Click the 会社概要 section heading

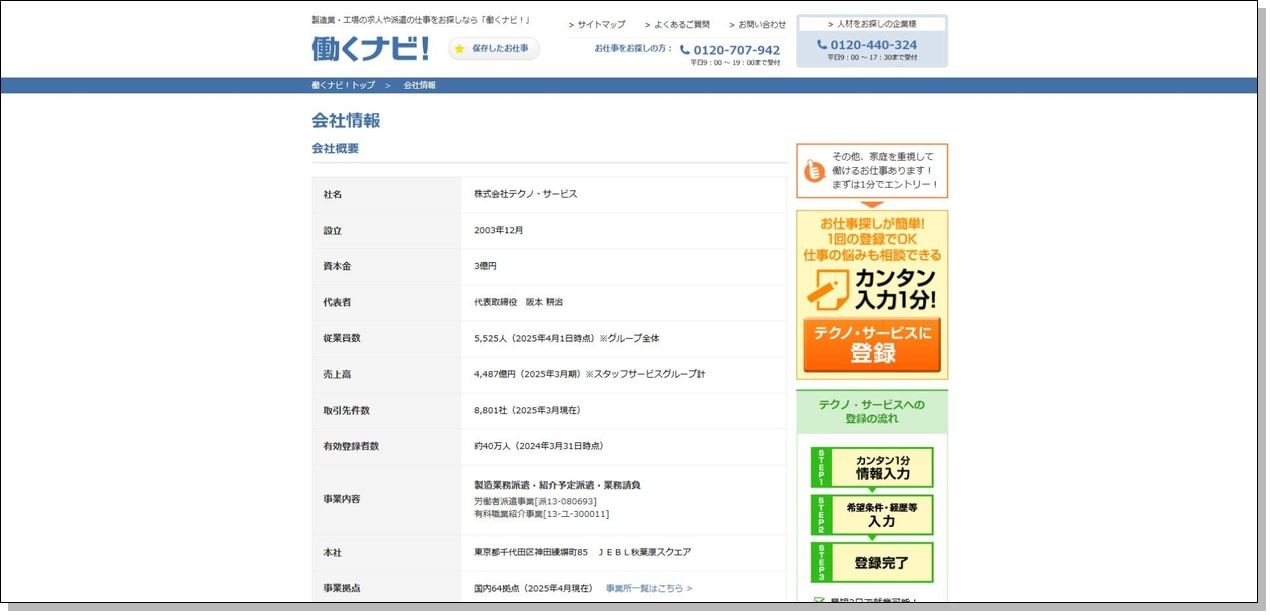coord(335,148)
